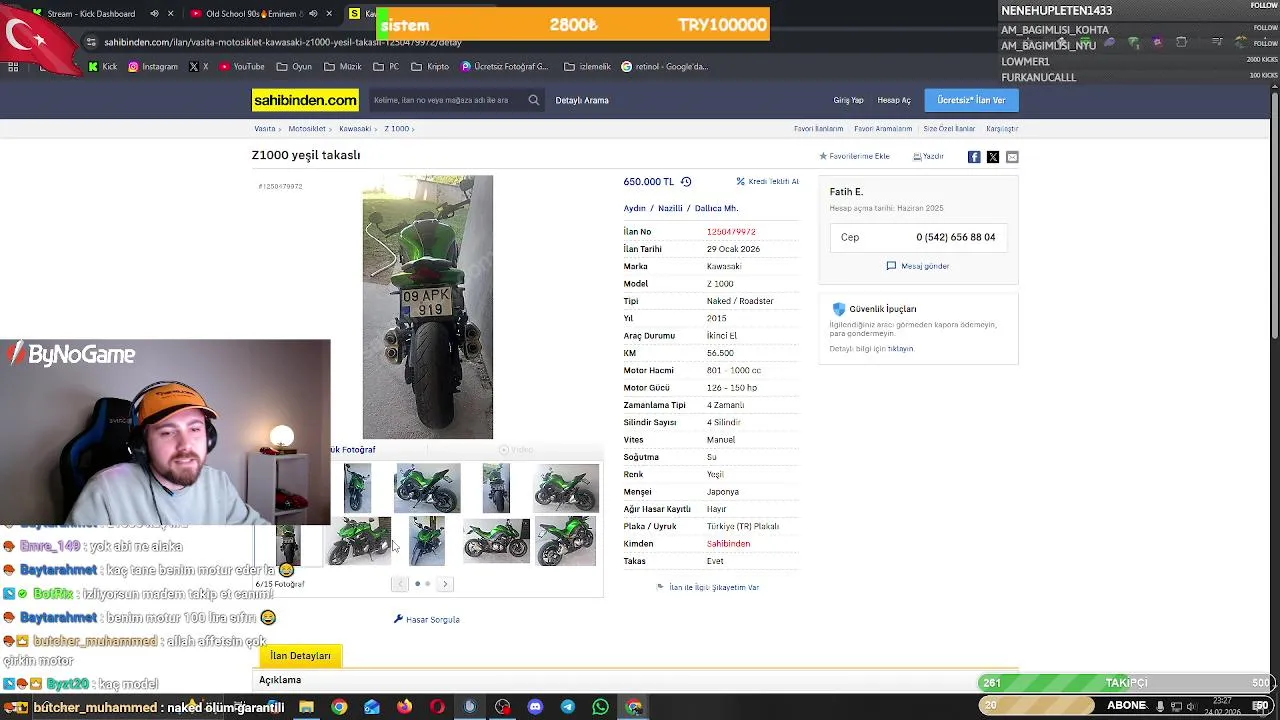Click ilan number 1250479972
This screenshot has height=720, width=1280.
pos(731,232)
